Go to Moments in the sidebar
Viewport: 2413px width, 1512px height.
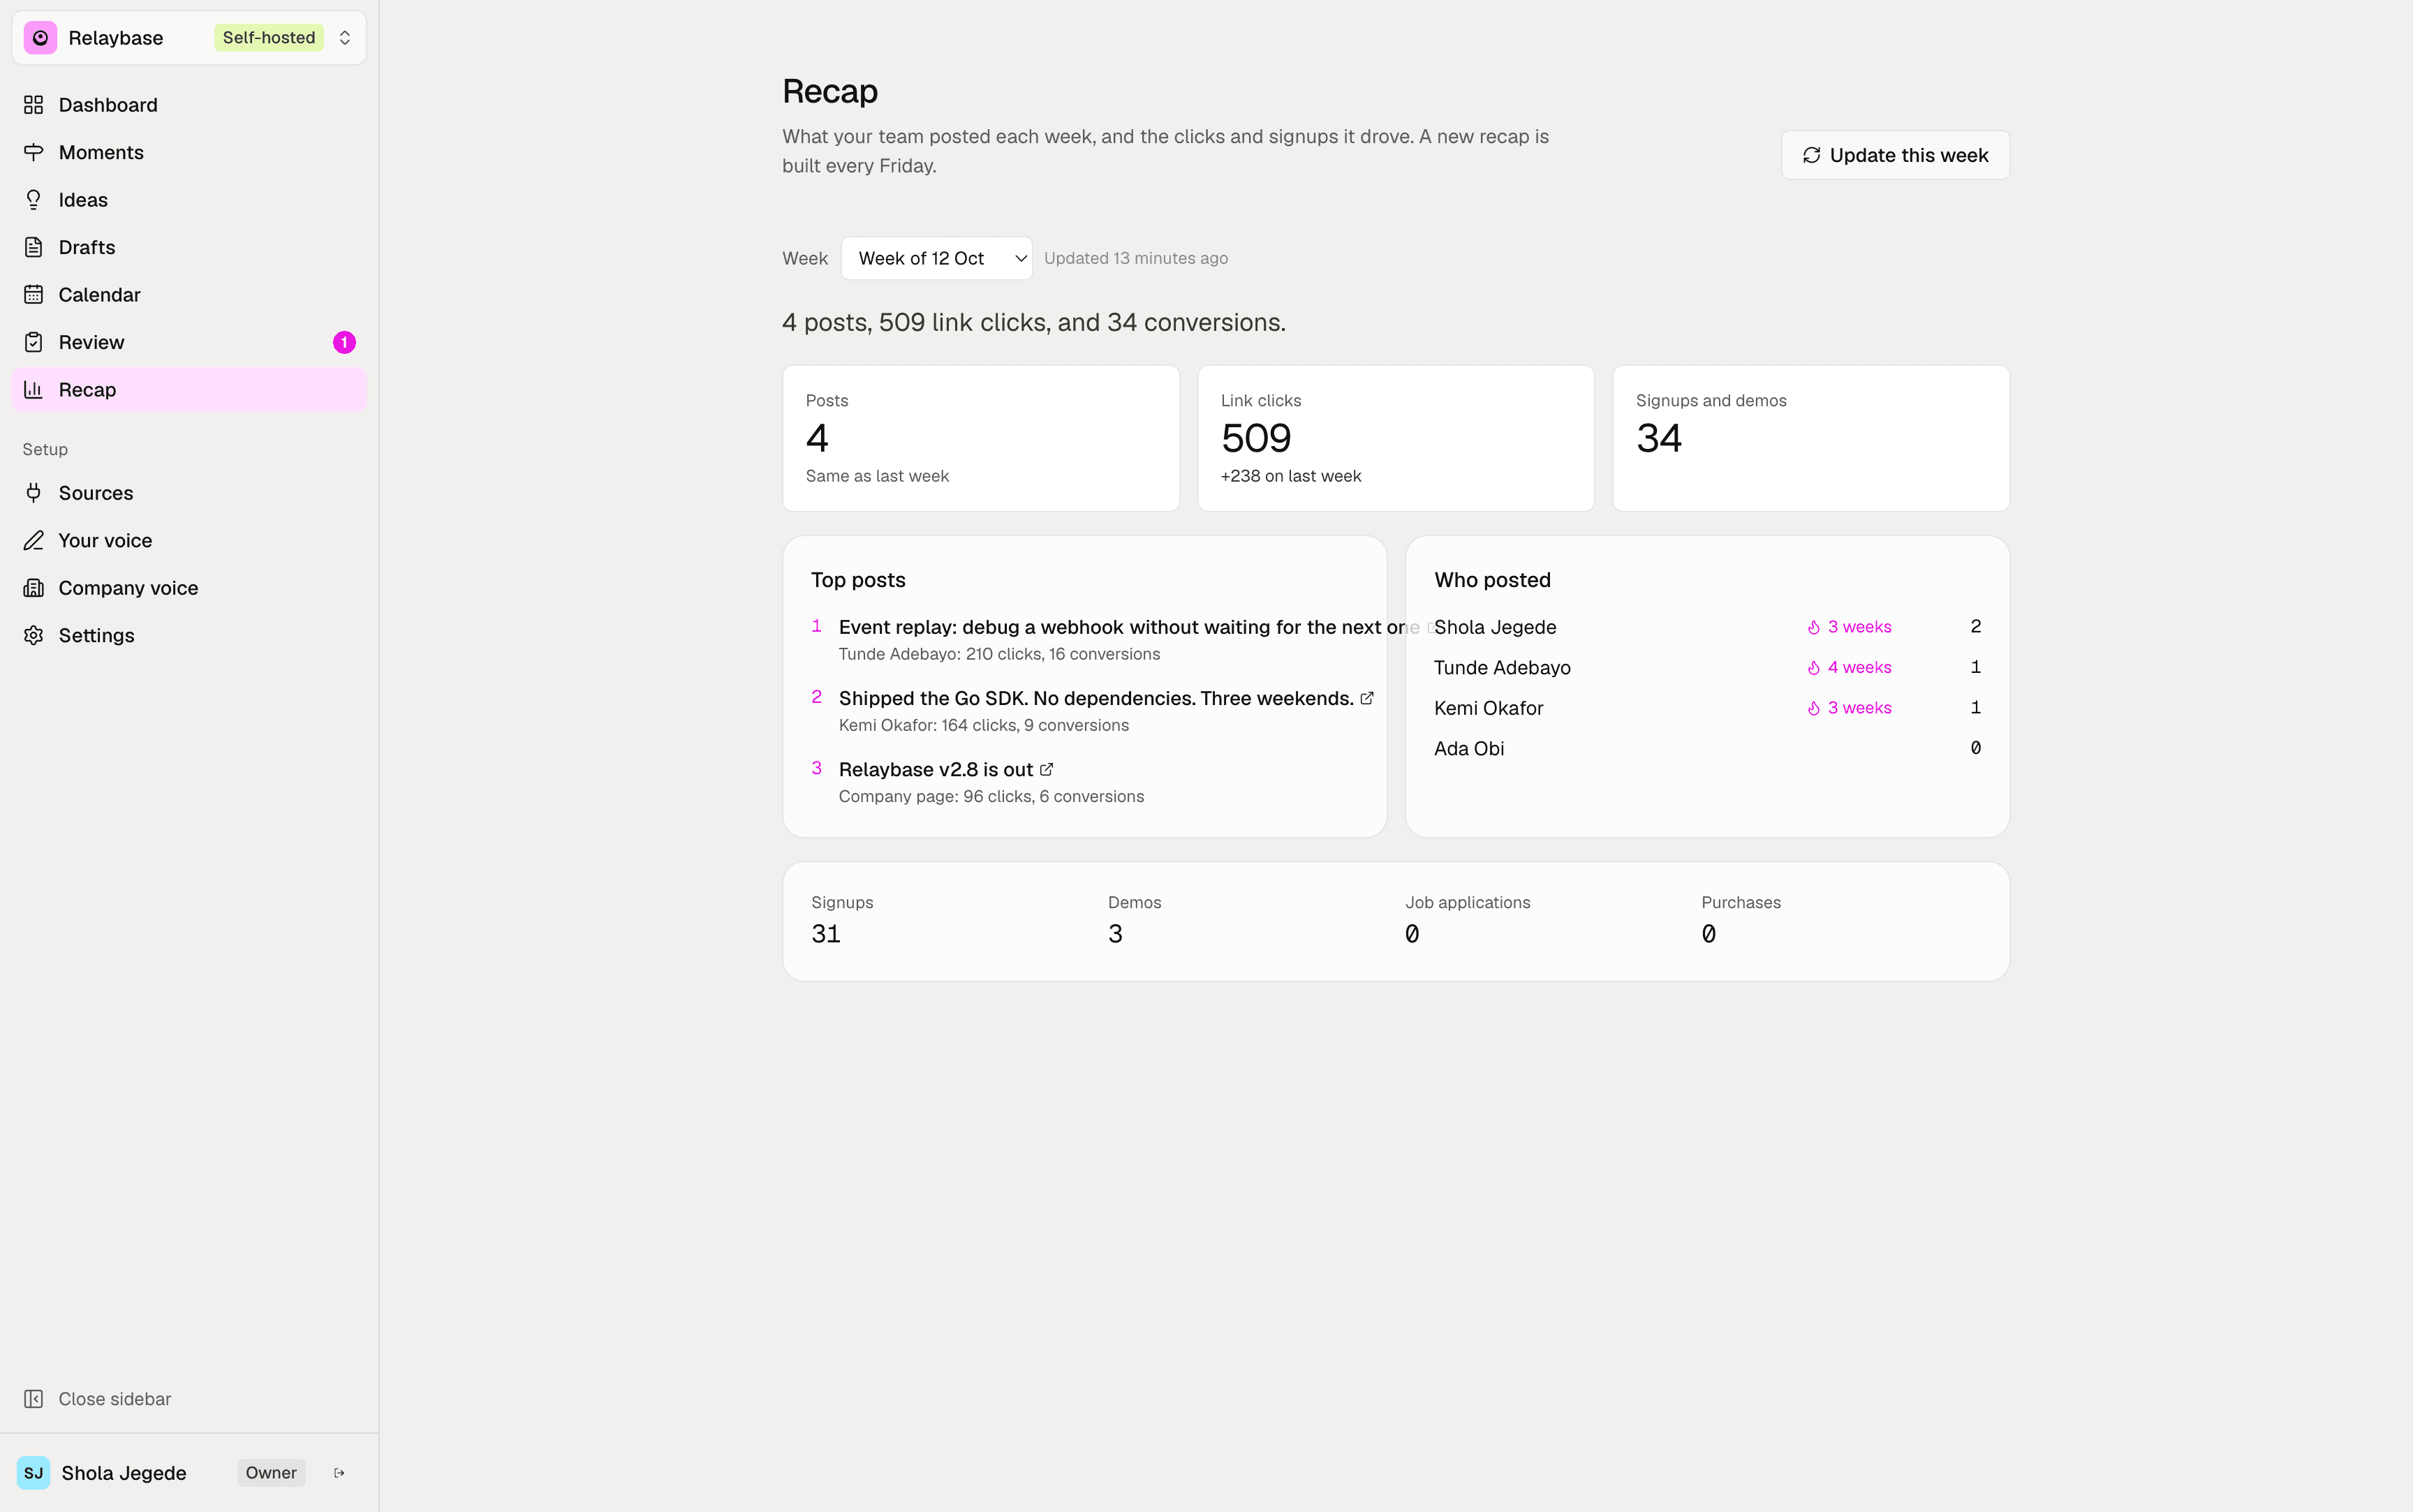pos(189,152)
